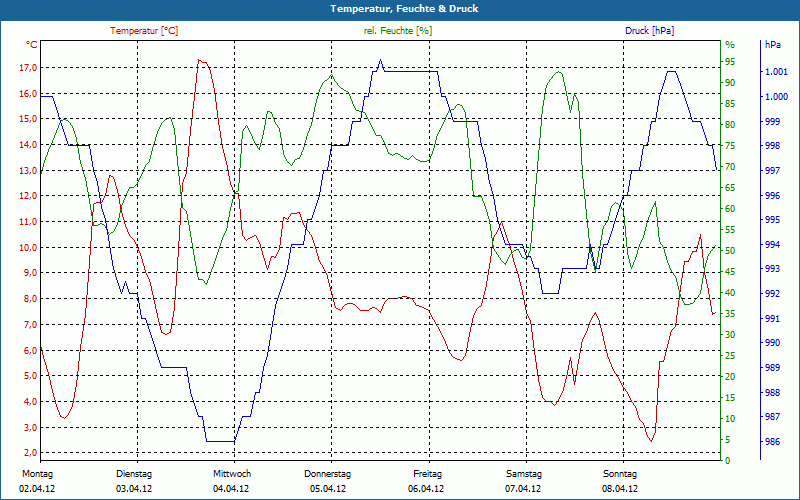This screenshot has height=500, width=800.
Task: Click the date '07.04.12'
Action: click(x=523, y=489)
